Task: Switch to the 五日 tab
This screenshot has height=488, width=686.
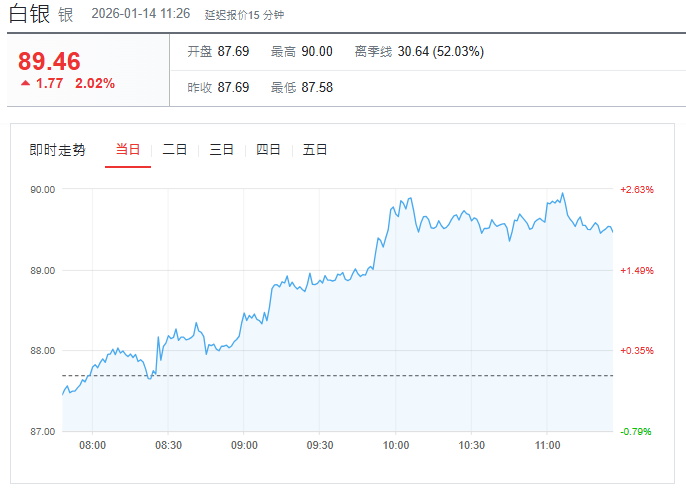Action: point(315,150)
